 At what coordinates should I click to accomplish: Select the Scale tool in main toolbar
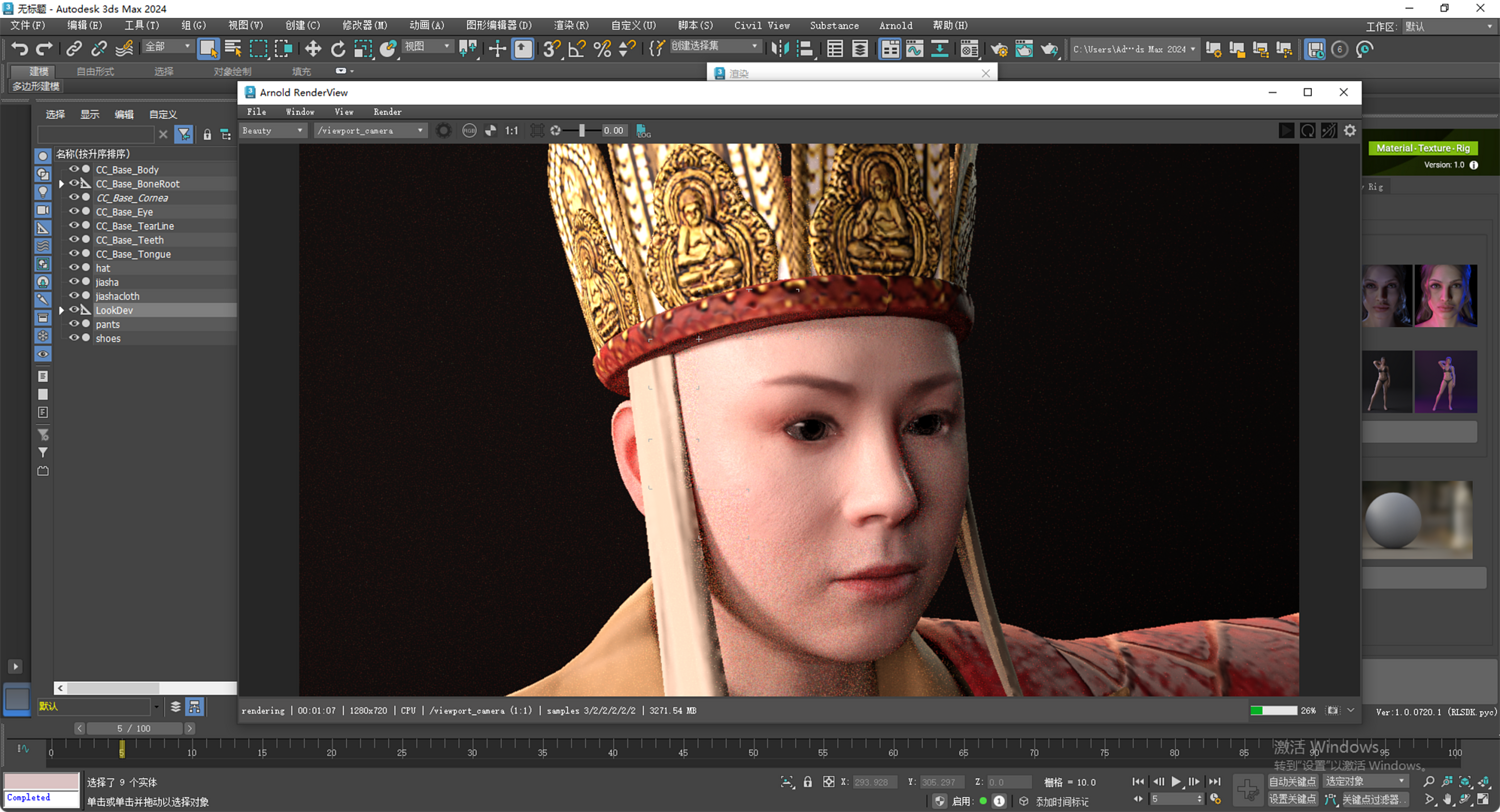(363, 48)
